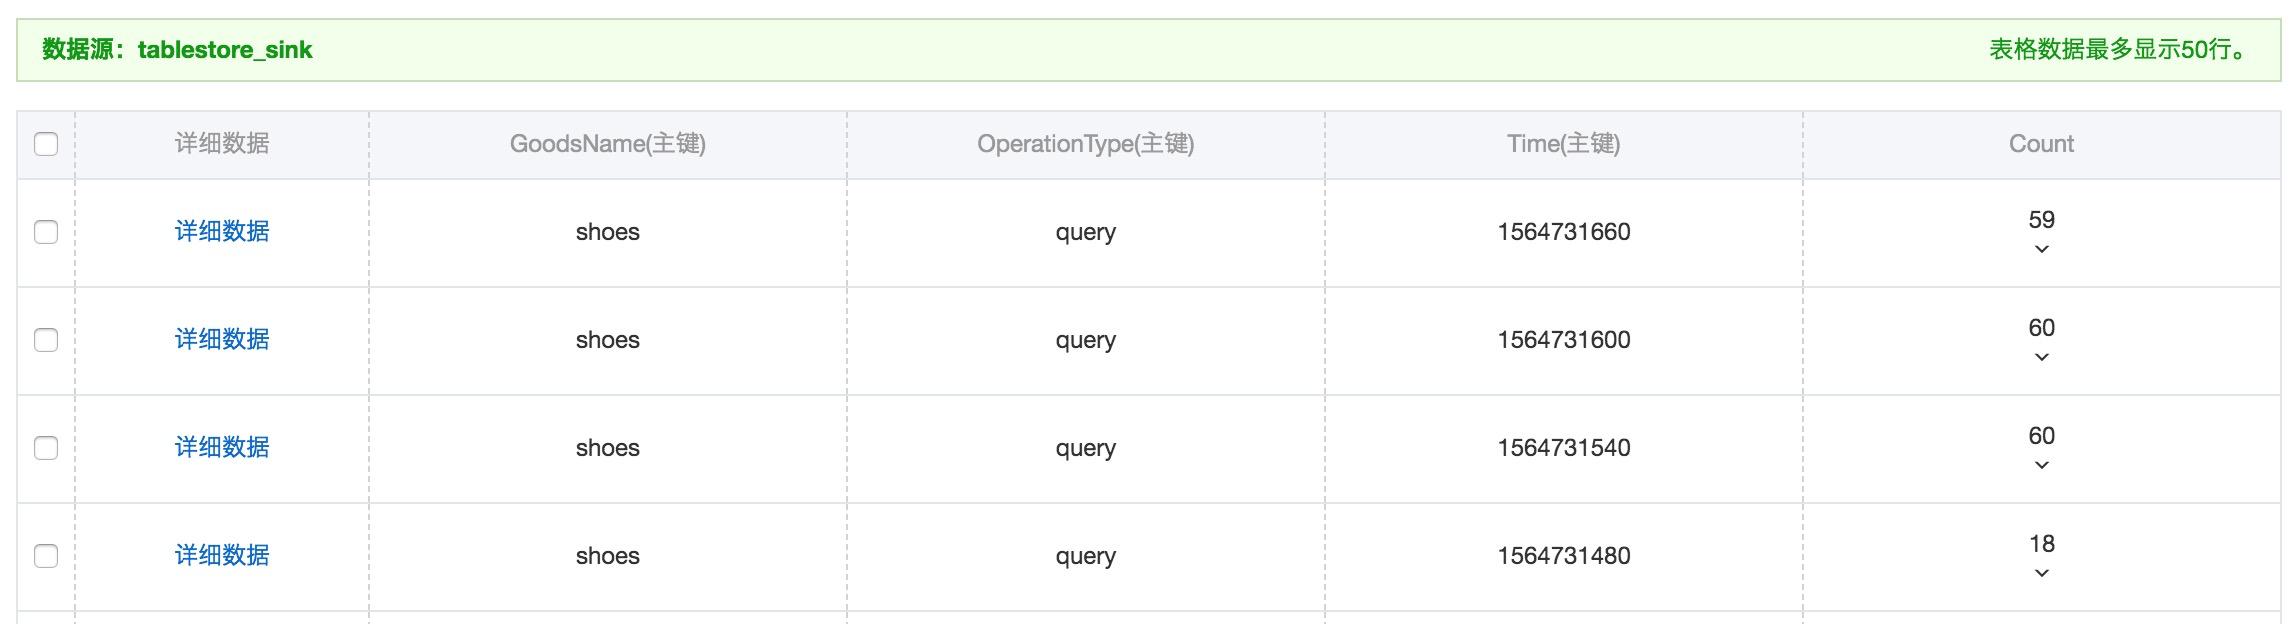This screenshot has height=624, width=2292.
Task: Open 详细数据 link for the 1564731480 row
Action: (x=222, y=556)
